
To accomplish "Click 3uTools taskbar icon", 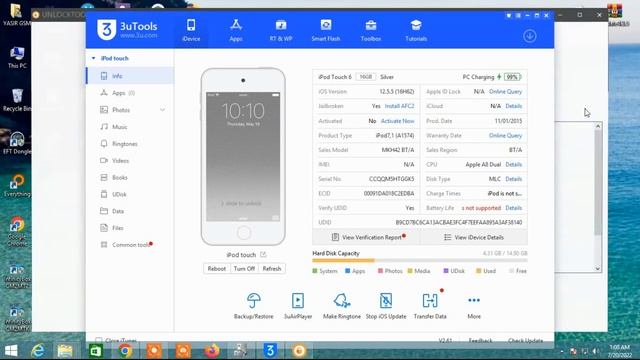I will click(x=270, y=351).
